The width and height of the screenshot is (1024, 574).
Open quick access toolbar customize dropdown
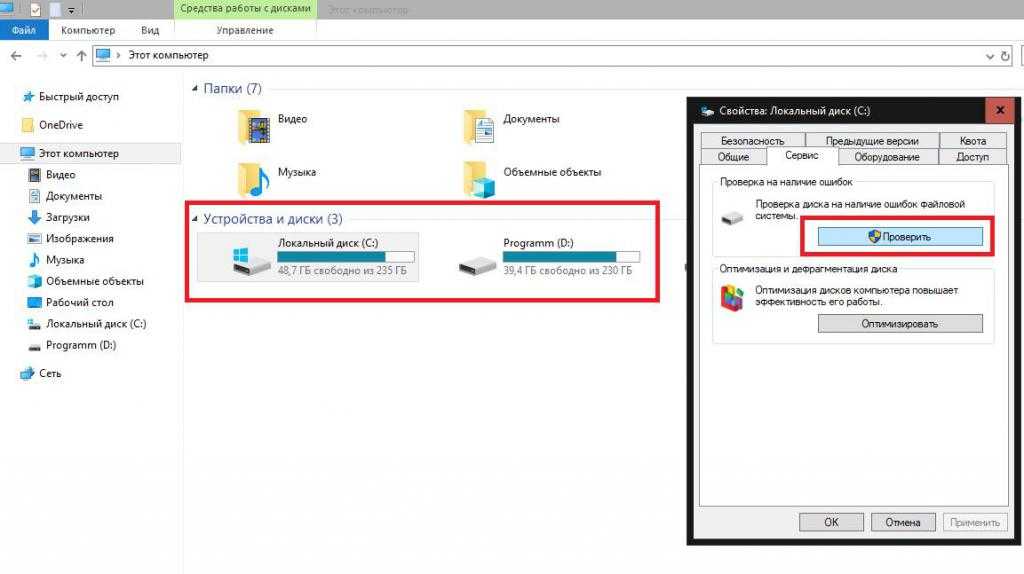coord(71,10)
